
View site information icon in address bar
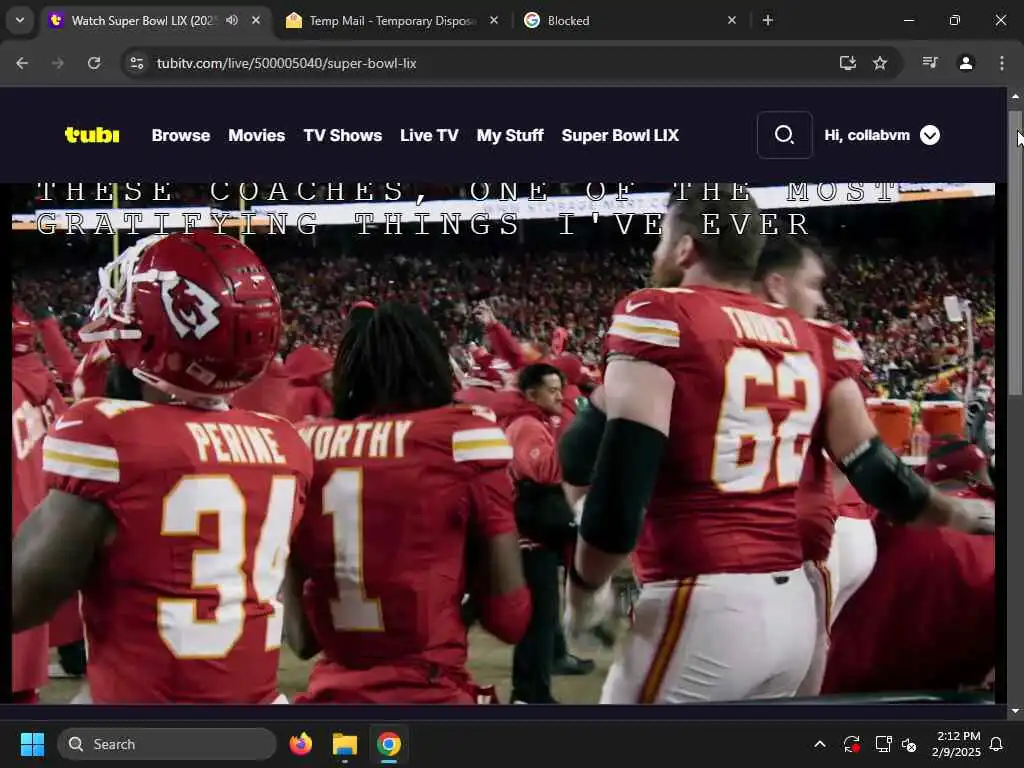click(136, 63)
